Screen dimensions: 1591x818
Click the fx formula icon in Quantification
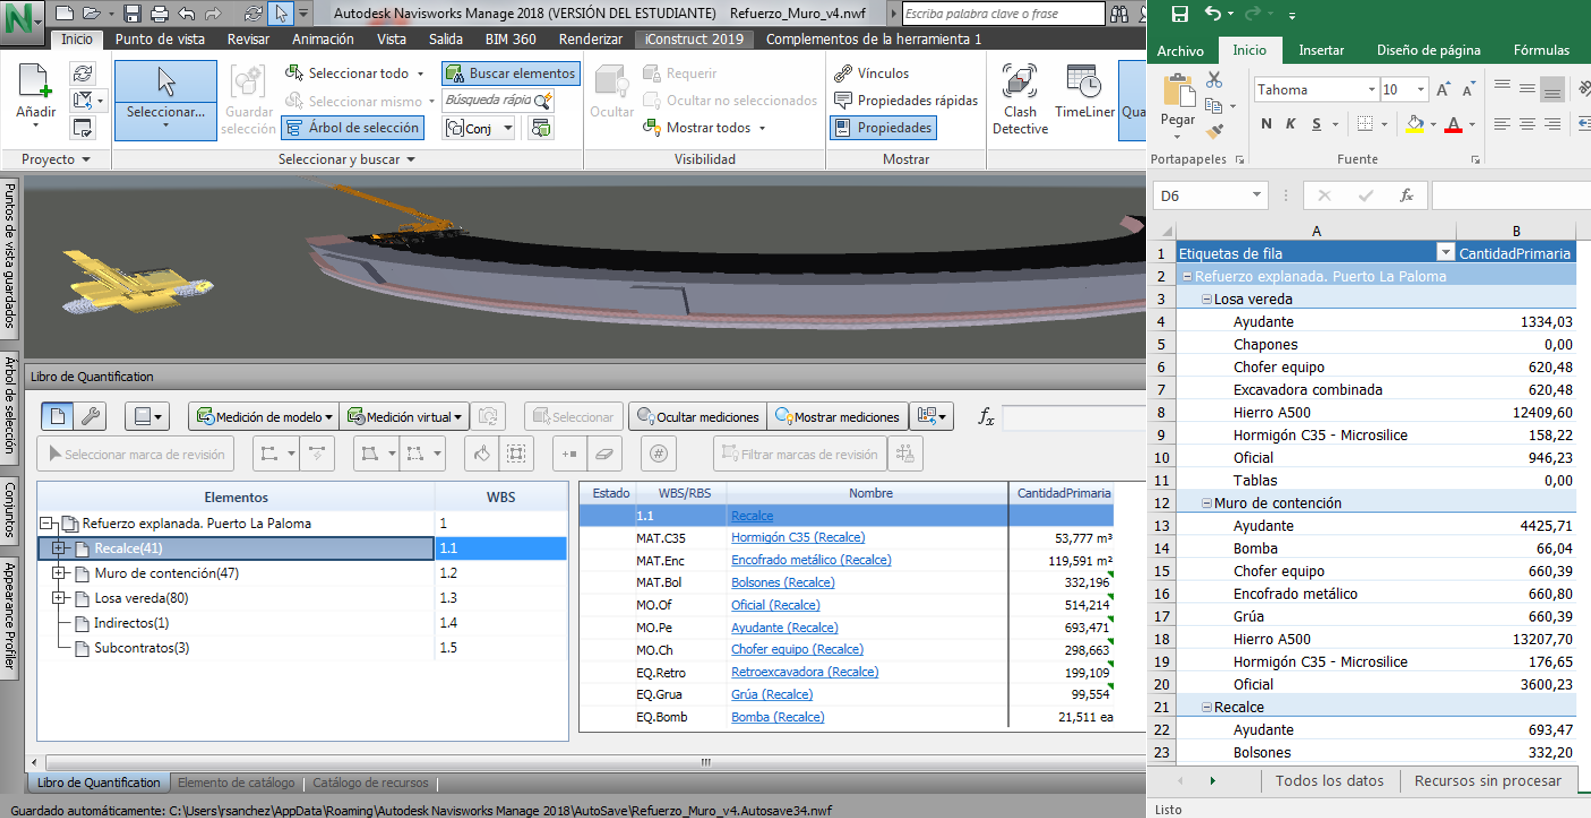tap(986, 417)
